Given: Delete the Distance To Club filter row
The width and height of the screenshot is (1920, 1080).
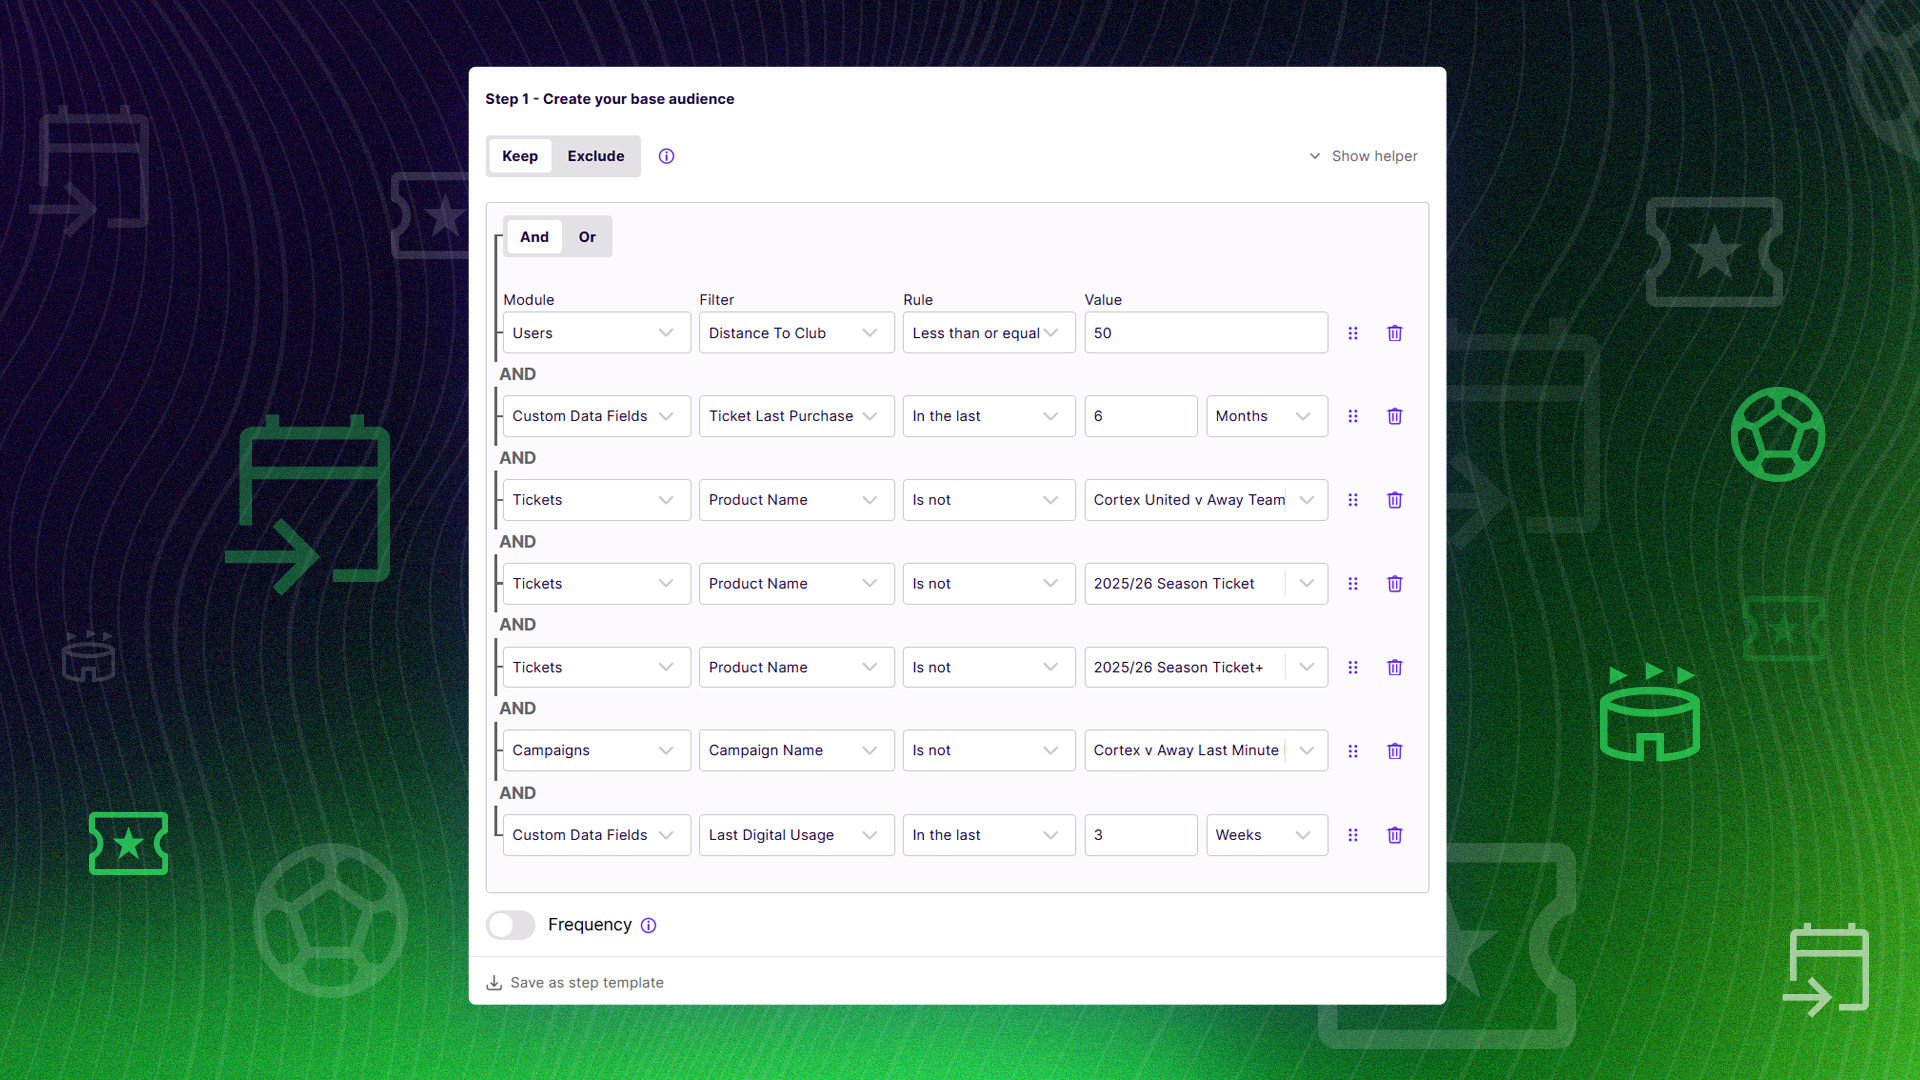Looking at the screenshot, I should tap(1395, 333).
